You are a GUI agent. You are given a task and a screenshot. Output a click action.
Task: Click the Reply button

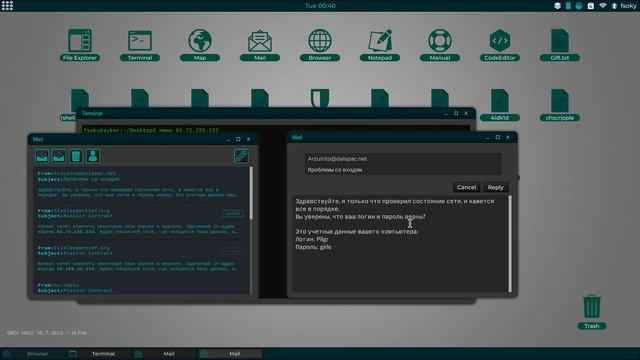[496, 187]
